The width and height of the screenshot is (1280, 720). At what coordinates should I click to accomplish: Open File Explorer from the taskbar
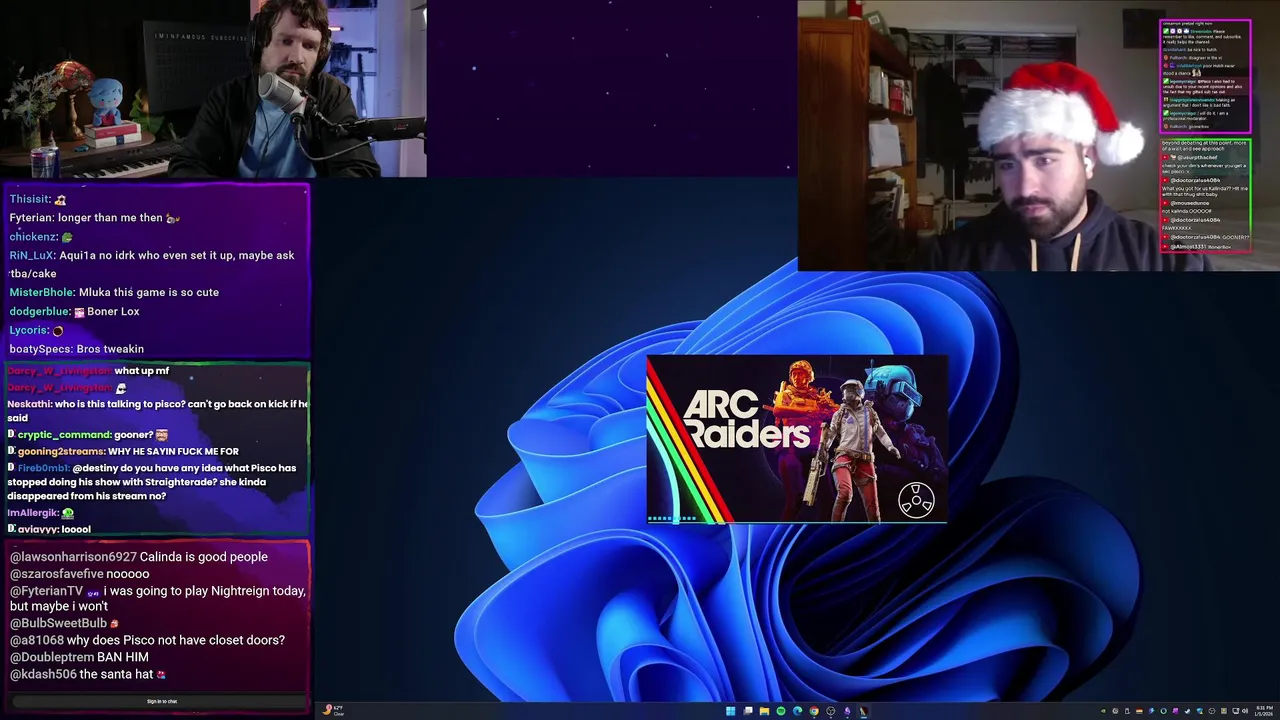click(x=764, y=711)
